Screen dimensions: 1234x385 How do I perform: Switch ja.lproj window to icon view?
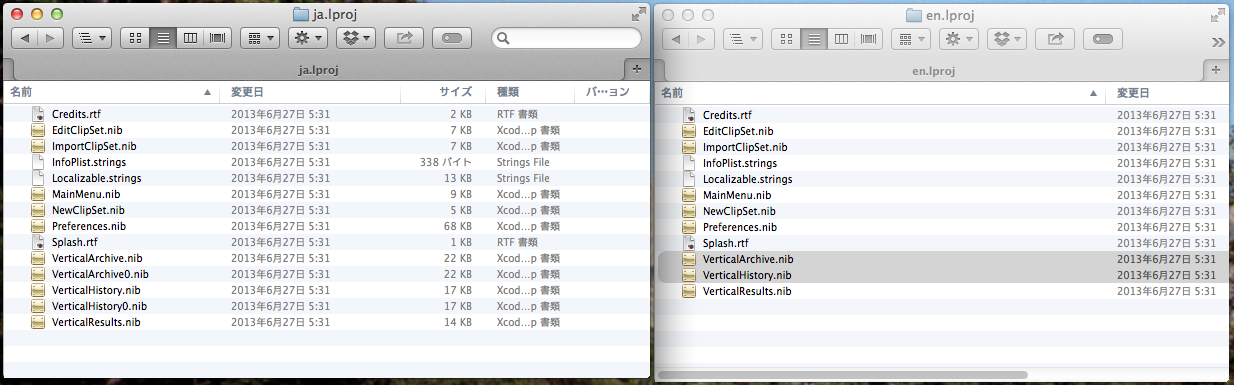[136, 38]
